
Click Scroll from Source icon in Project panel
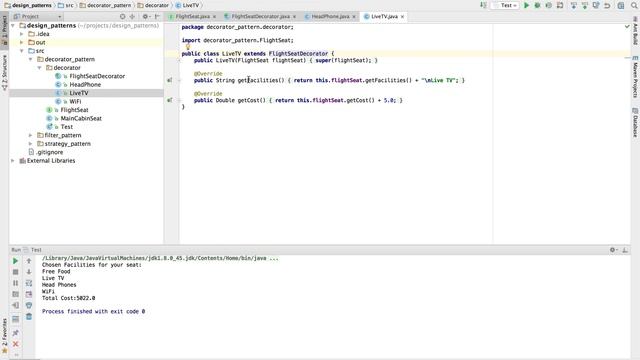[122, 17]
